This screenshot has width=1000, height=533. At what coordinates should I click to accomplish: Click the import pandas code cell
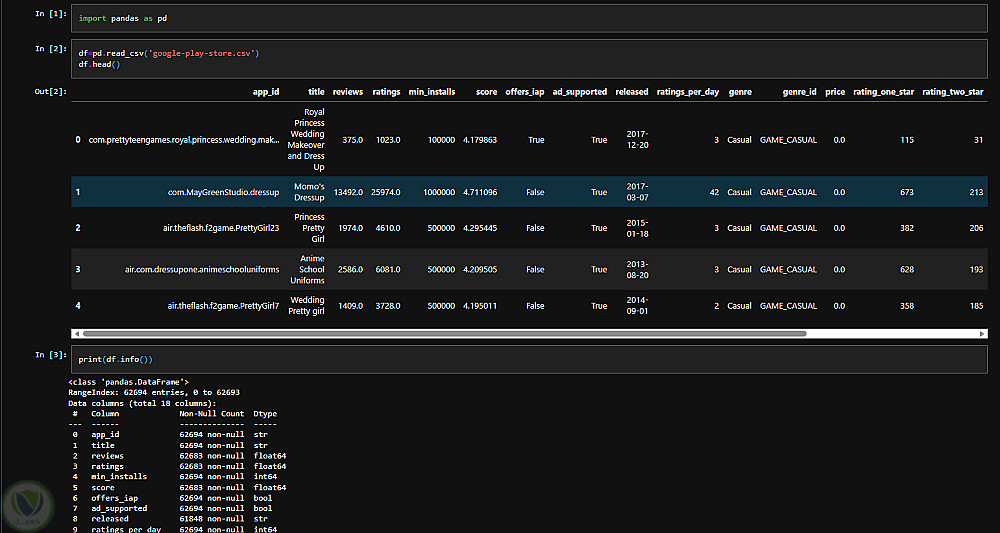point(529,18)
